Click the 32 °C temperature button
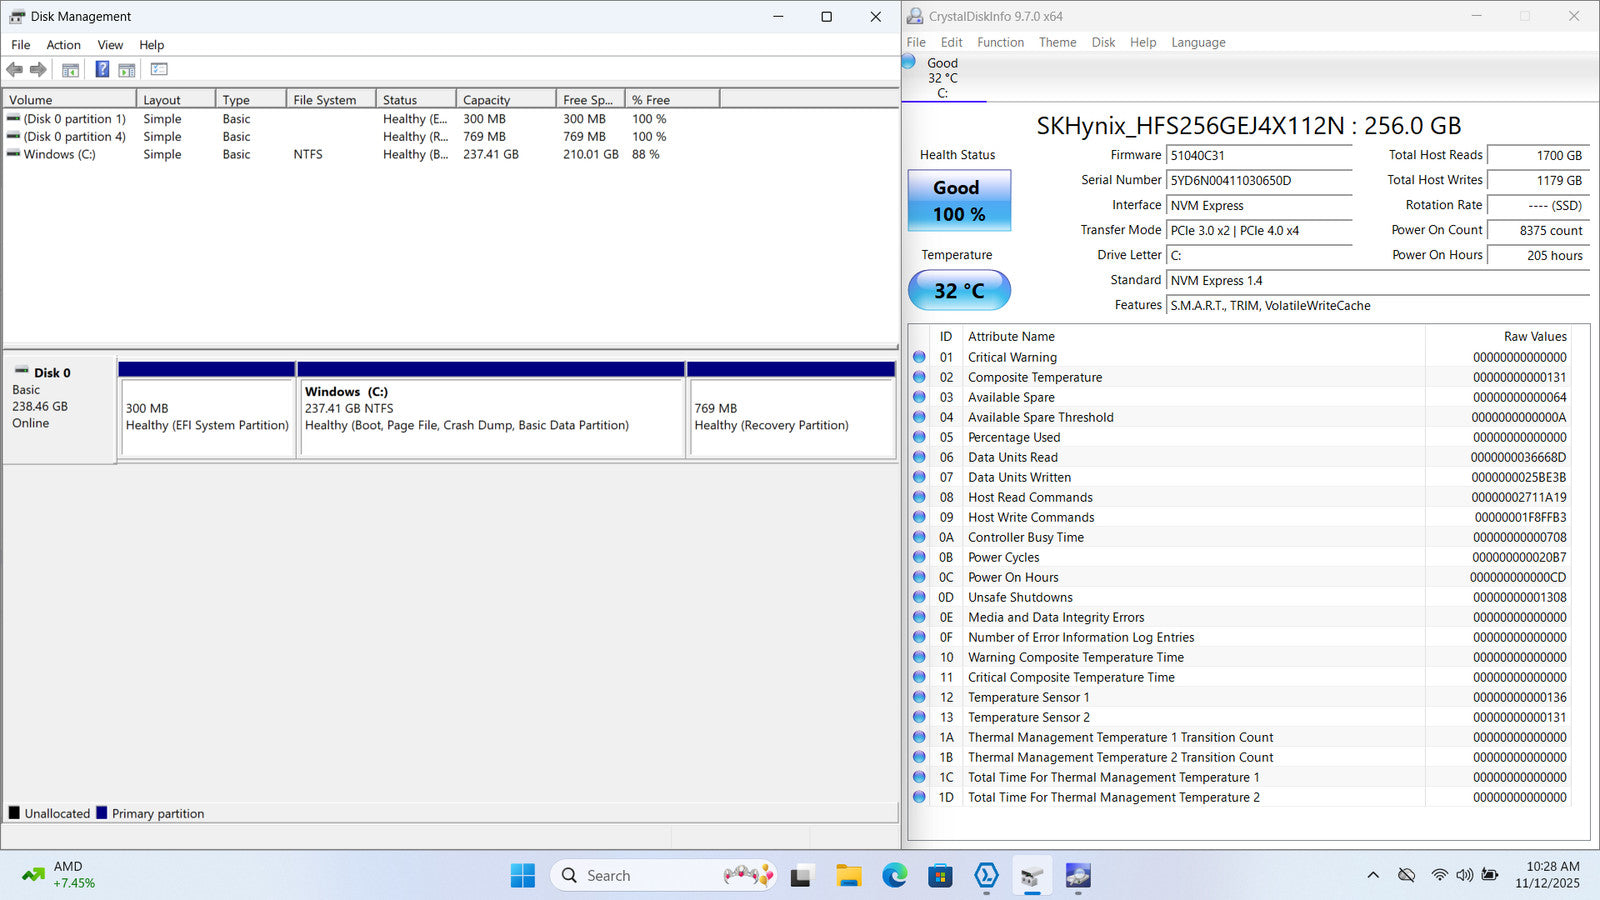 [x=959, y=291]
